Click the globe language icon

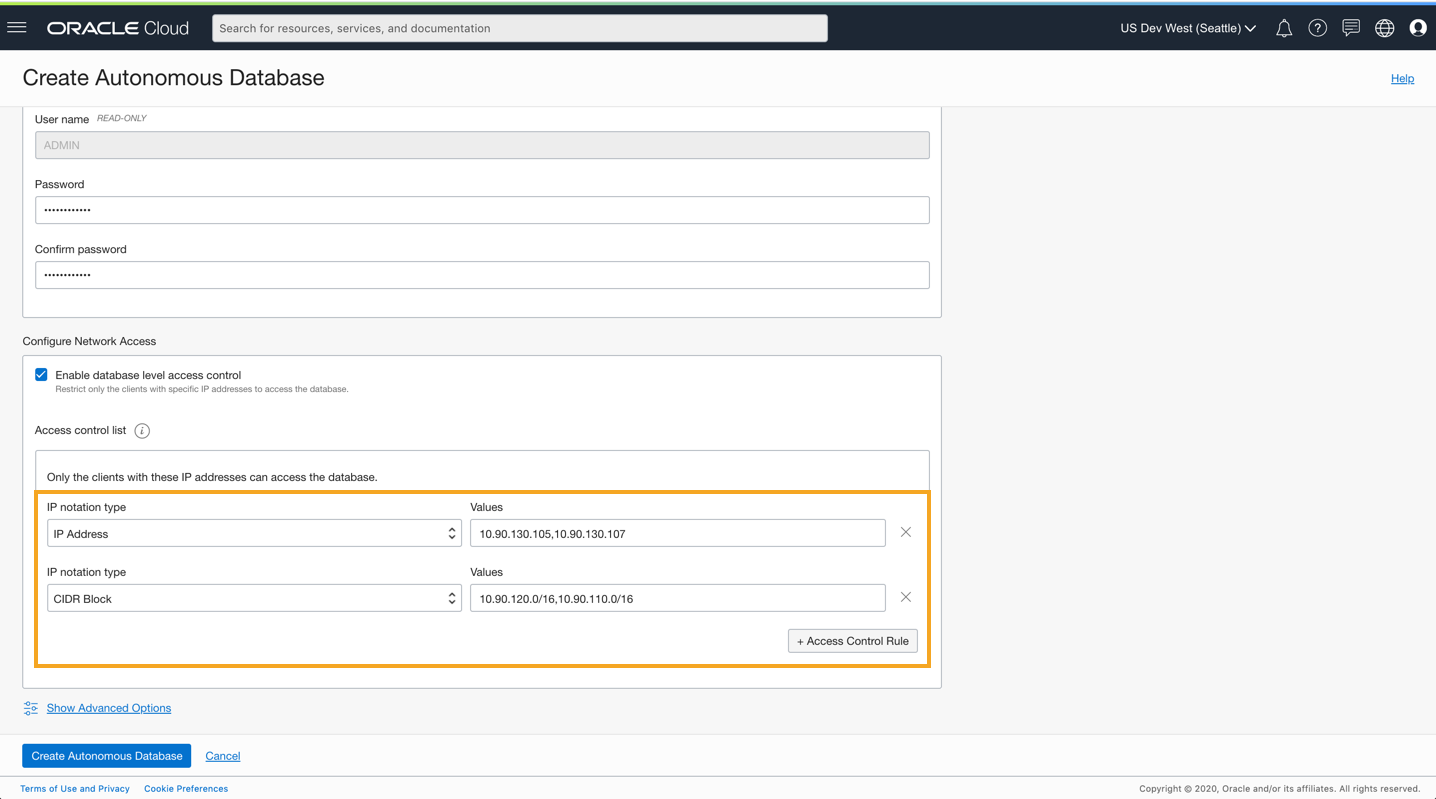pyautogui.click(x=1385, y=28)
